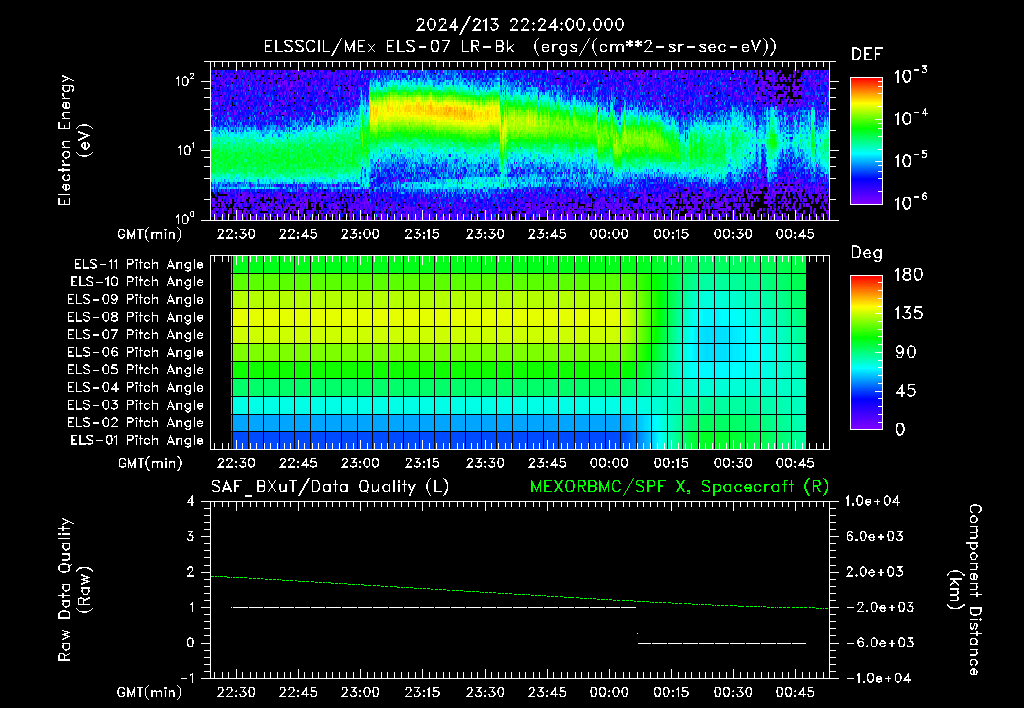This screenshot has width=1024, height=708.
Task: Click the spectrogram's 00:00 time tick label
Action: click(609, 234)
